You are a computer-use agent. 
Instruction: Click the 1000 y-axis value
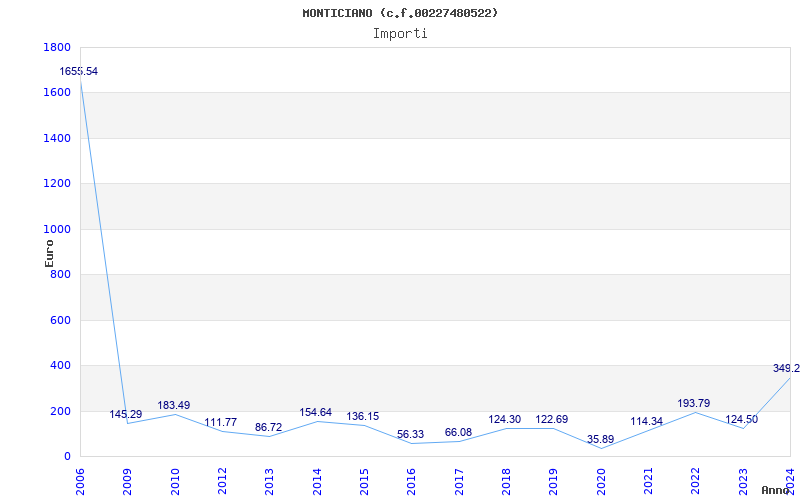click(x=57, y=230)
